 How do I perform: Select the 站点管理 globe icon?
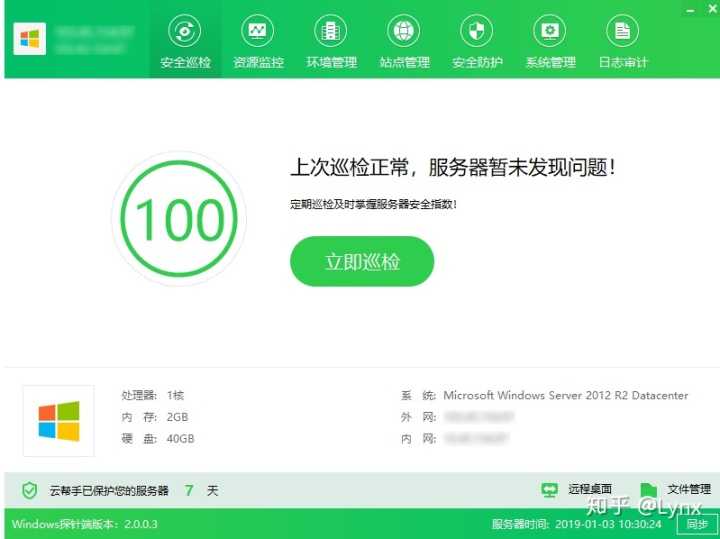tap(404, 31)
